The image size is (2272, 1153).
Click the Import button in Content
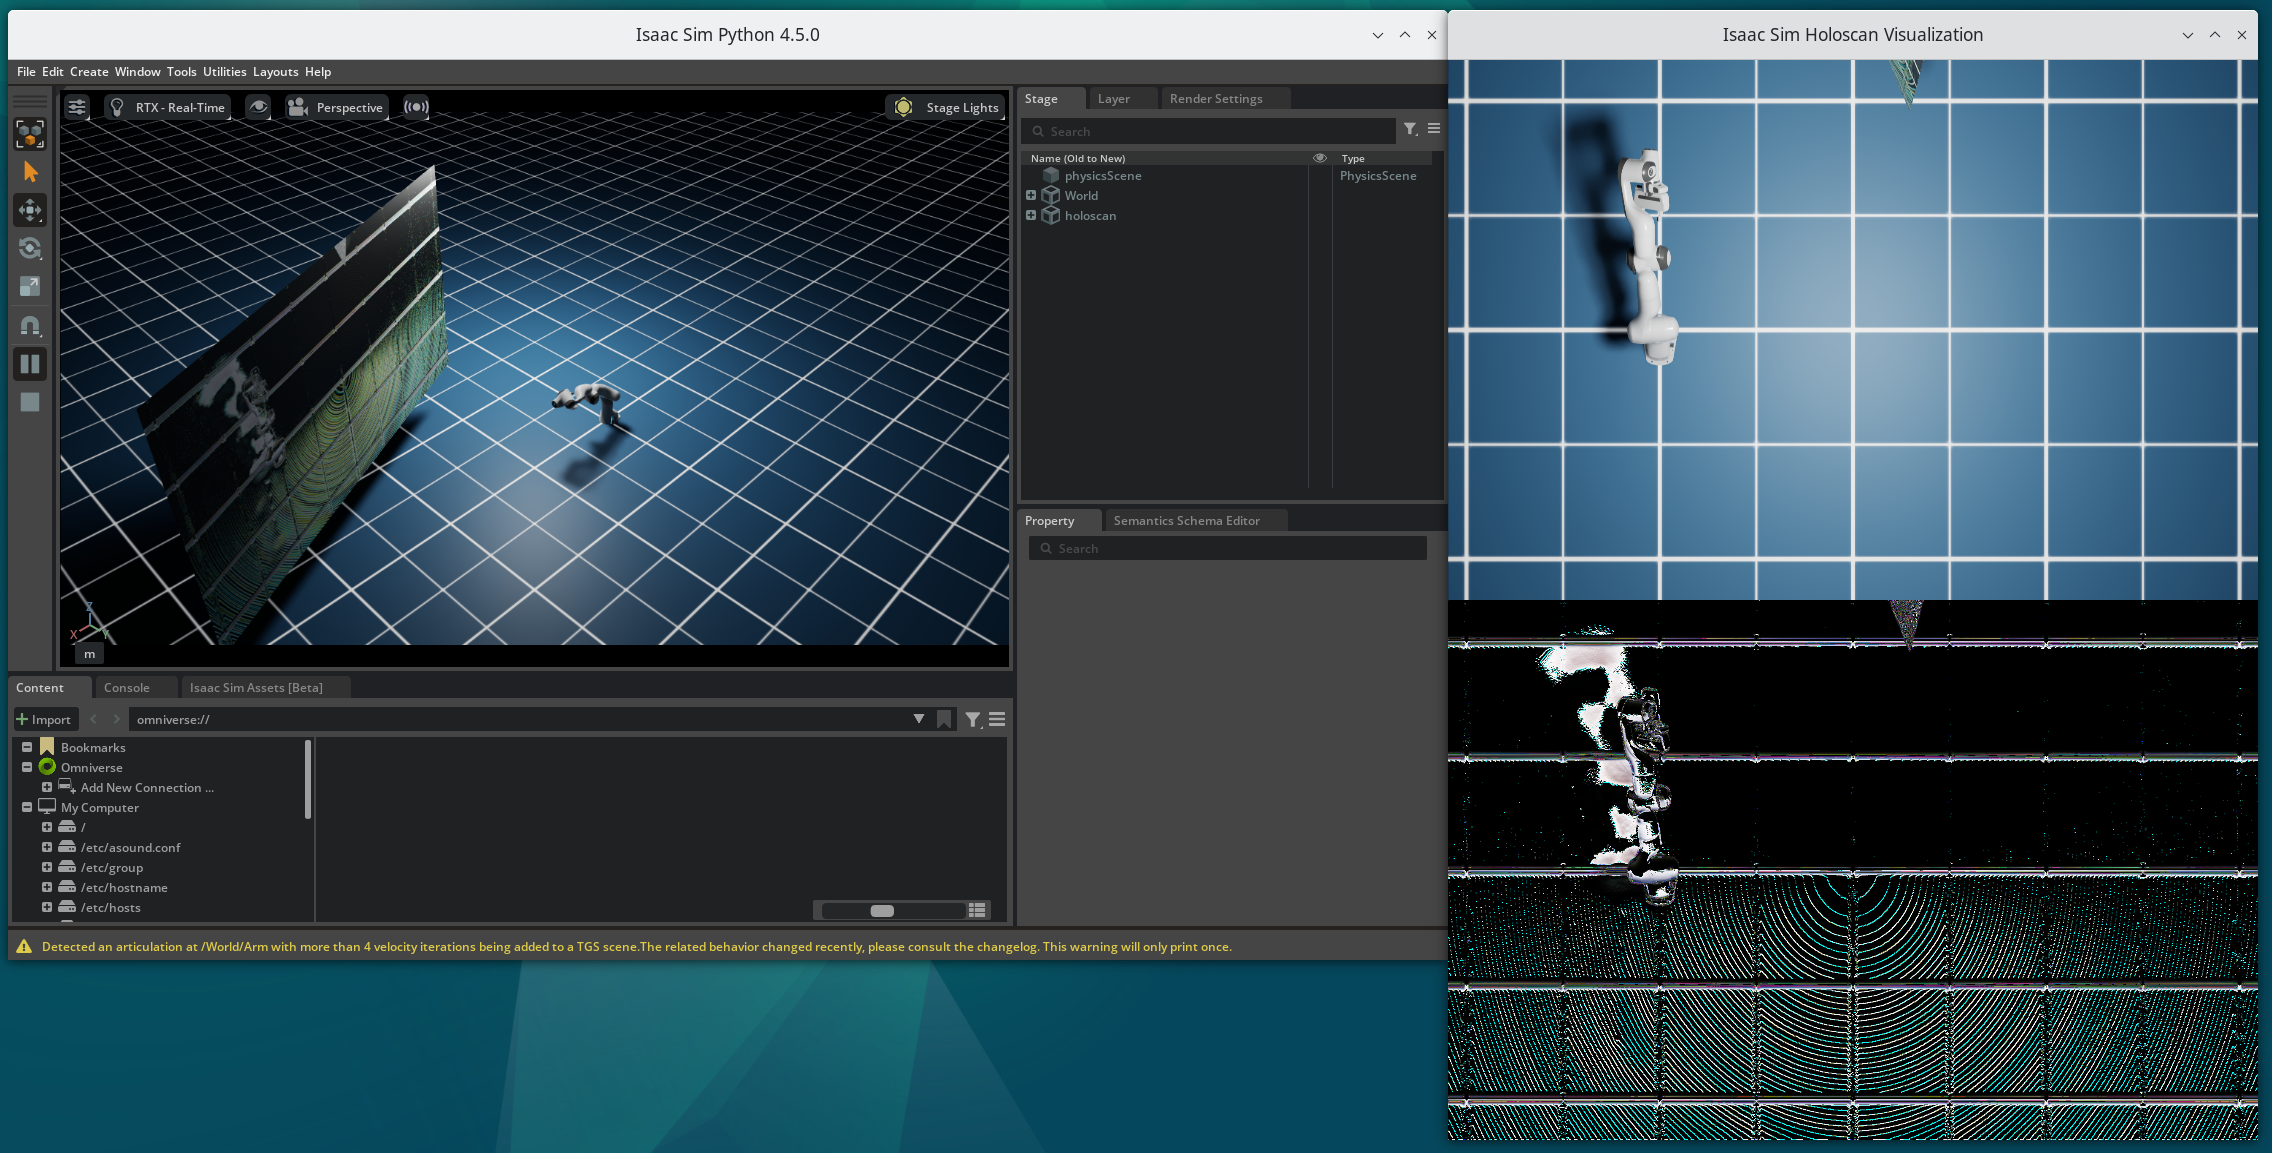click(44, 719)
